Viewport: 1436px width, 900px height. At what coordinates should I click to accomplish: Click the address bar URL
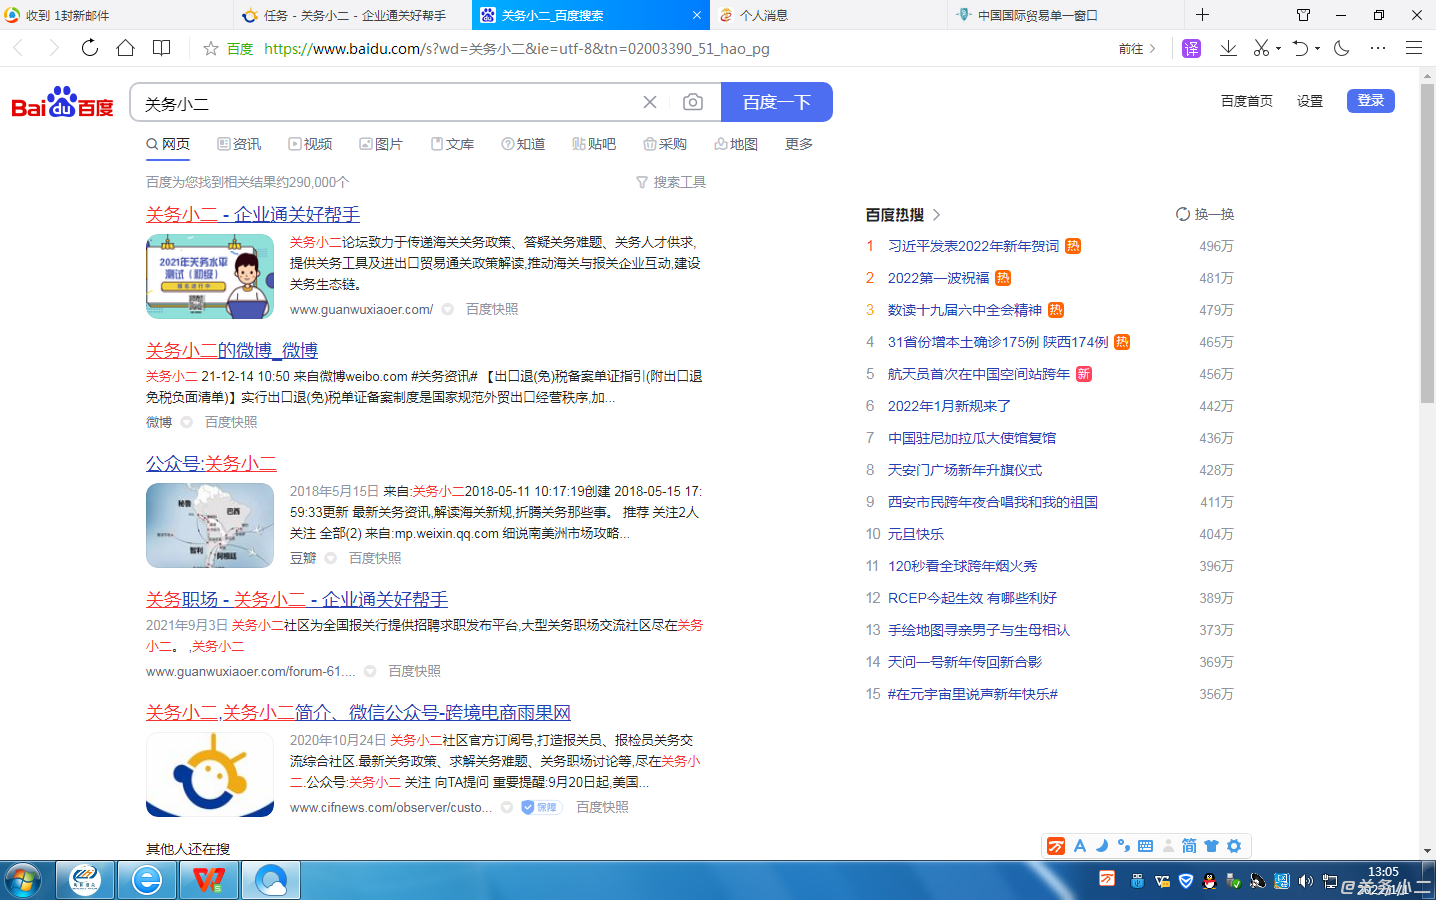click(x=517, y=48)
